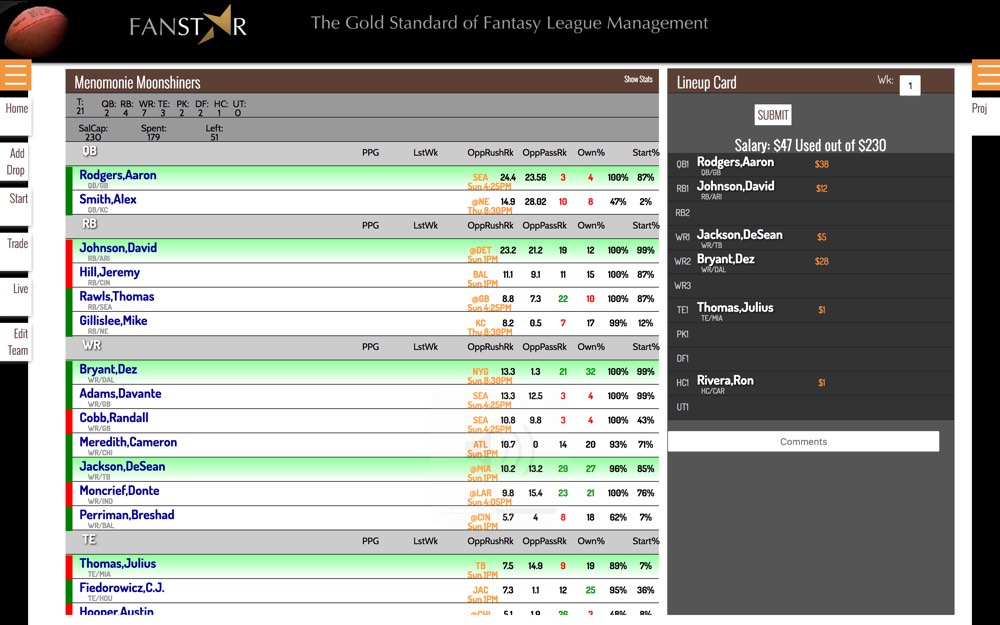Click the Salary: $47 Used out of $230 text
Screen dimensions: 1000x625
tap(810, 145)
